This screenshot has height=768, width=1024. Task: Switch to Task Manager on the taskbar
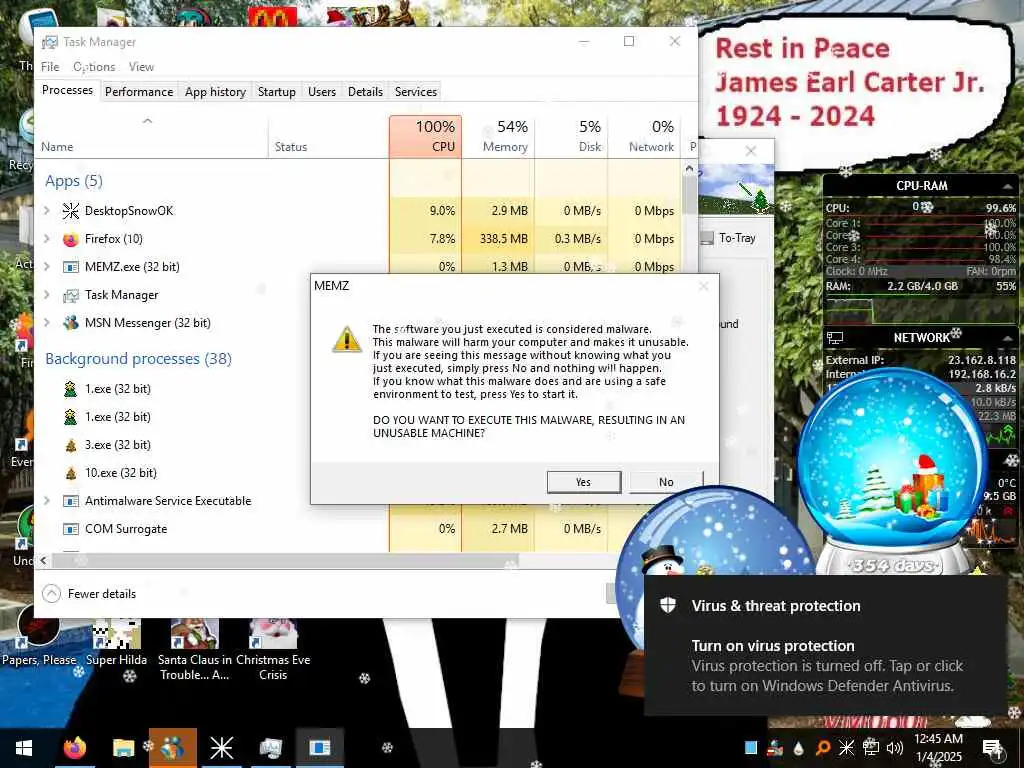click(270, 748)
